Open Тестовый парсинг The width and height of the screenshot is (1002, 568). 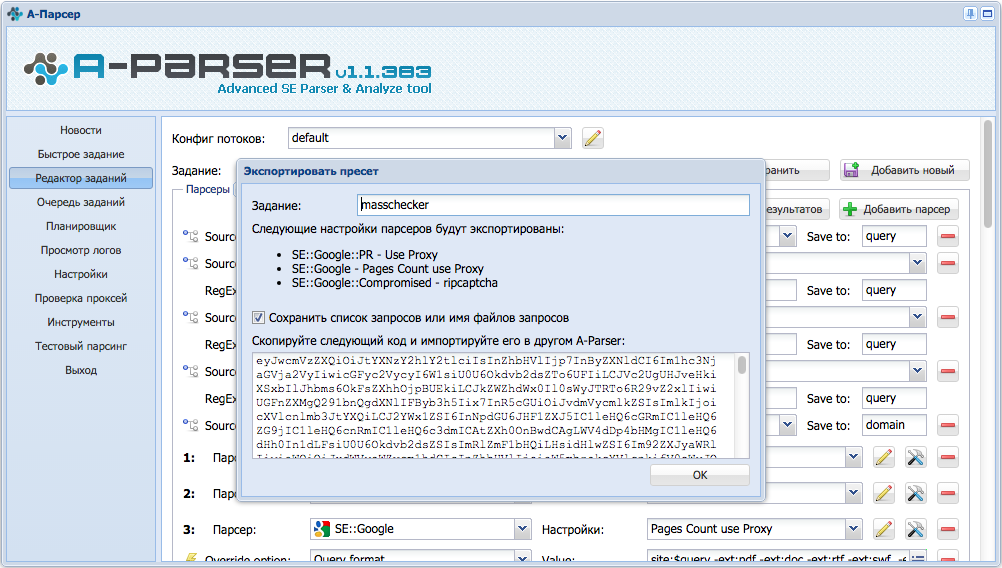(81, 346)
